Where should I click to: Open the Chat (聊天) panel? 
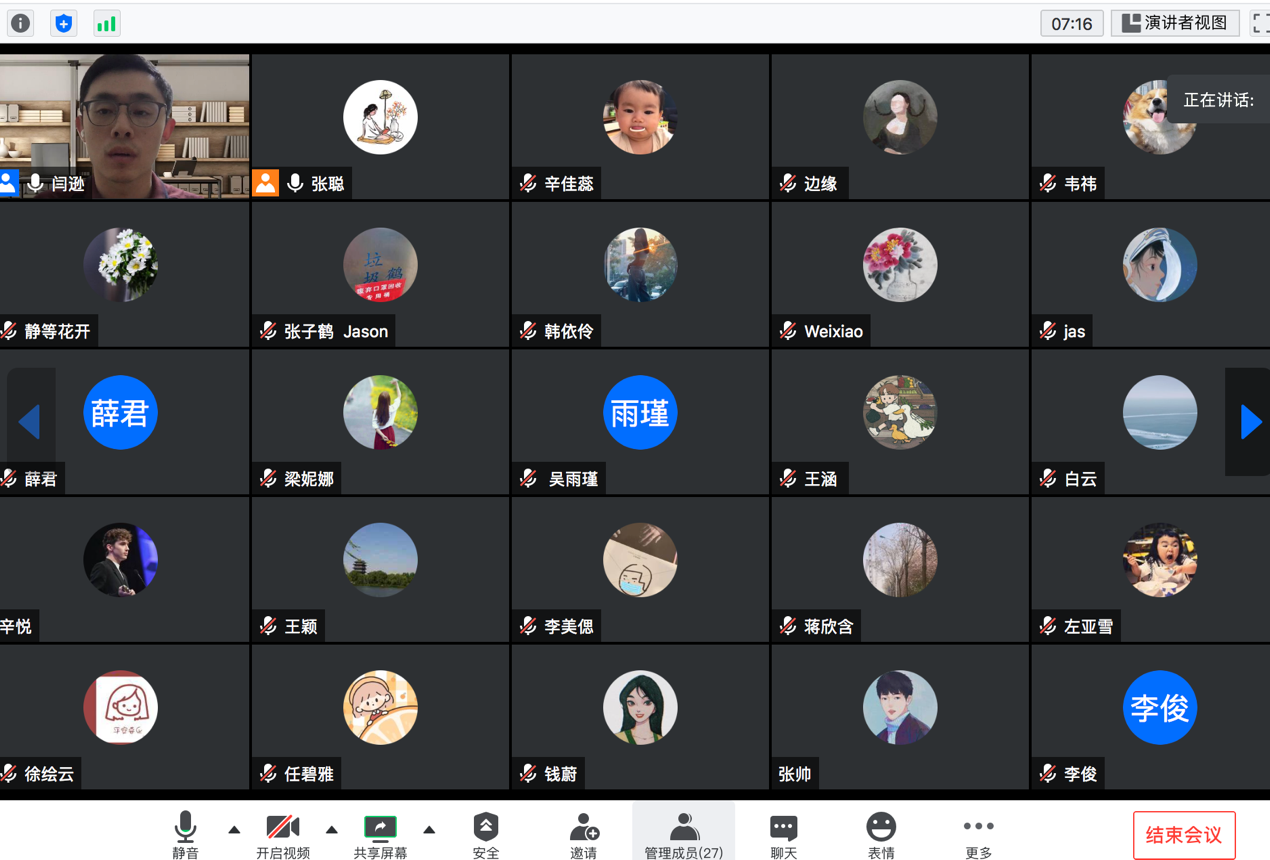coord(783,833)
